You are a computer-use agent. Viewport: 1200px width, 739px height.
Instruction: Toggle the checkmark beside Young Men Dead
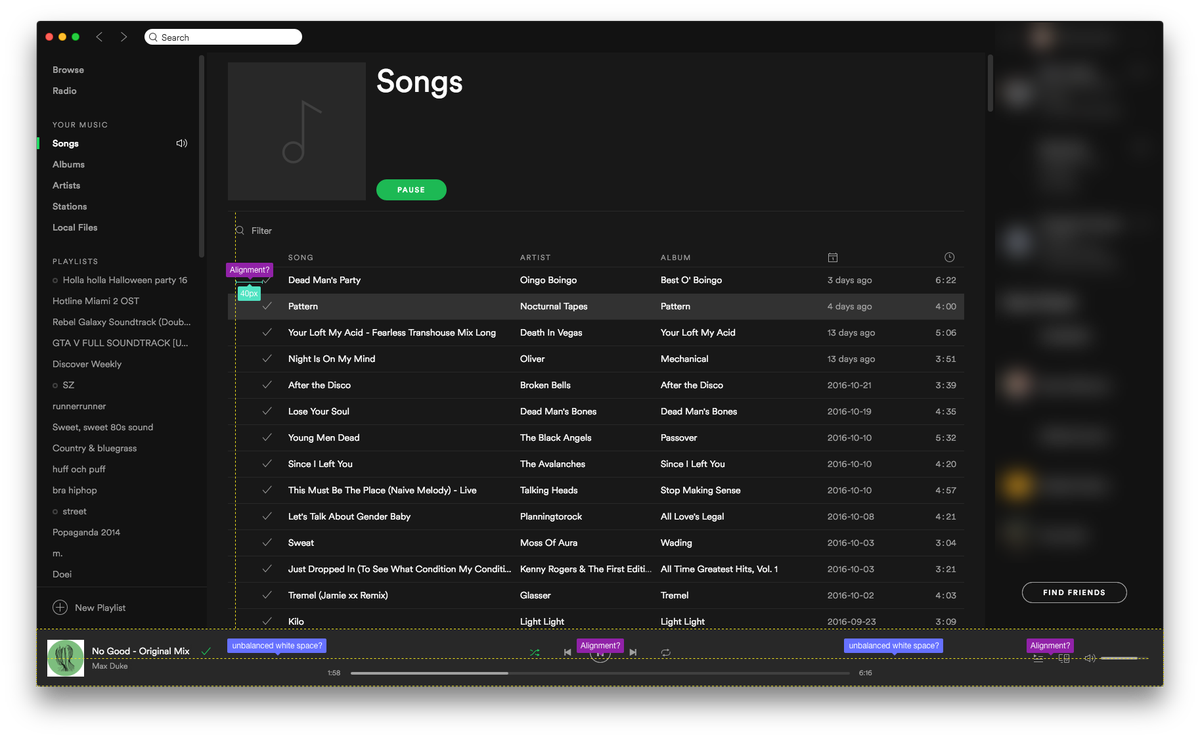pyautogui.click(x=267, y=438)
